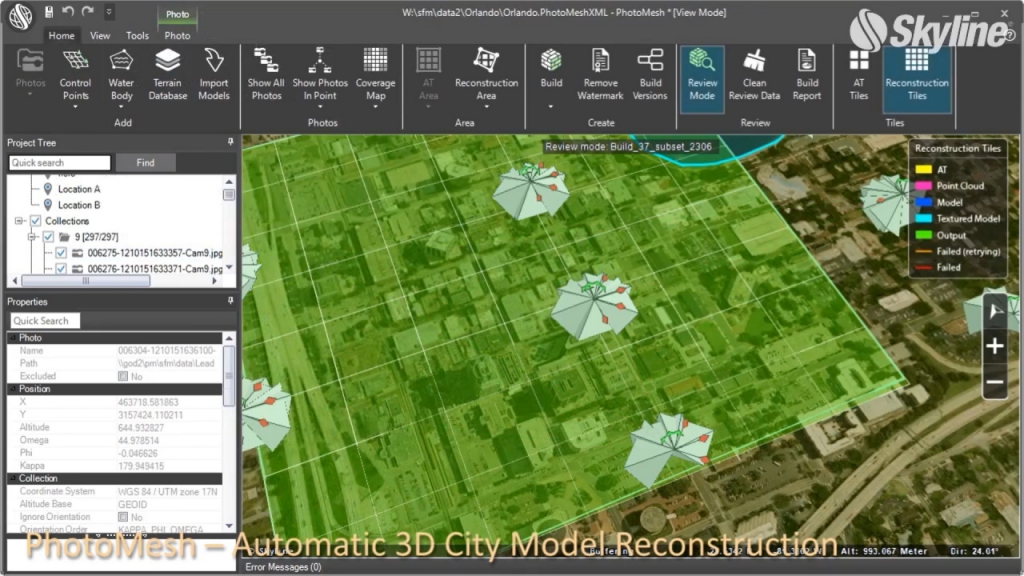Image resolution: width=1024 pixels, height=576 pixels.
Task: Click Remove Watermark
Action: coord(600,73)
